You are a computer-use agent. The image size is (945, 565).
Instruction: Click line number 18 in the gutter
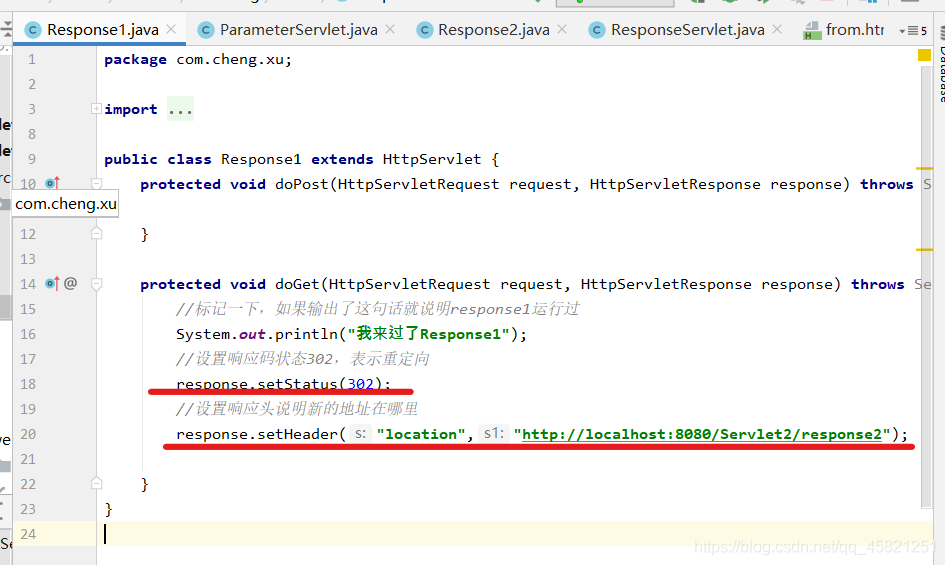coord(28,384)
